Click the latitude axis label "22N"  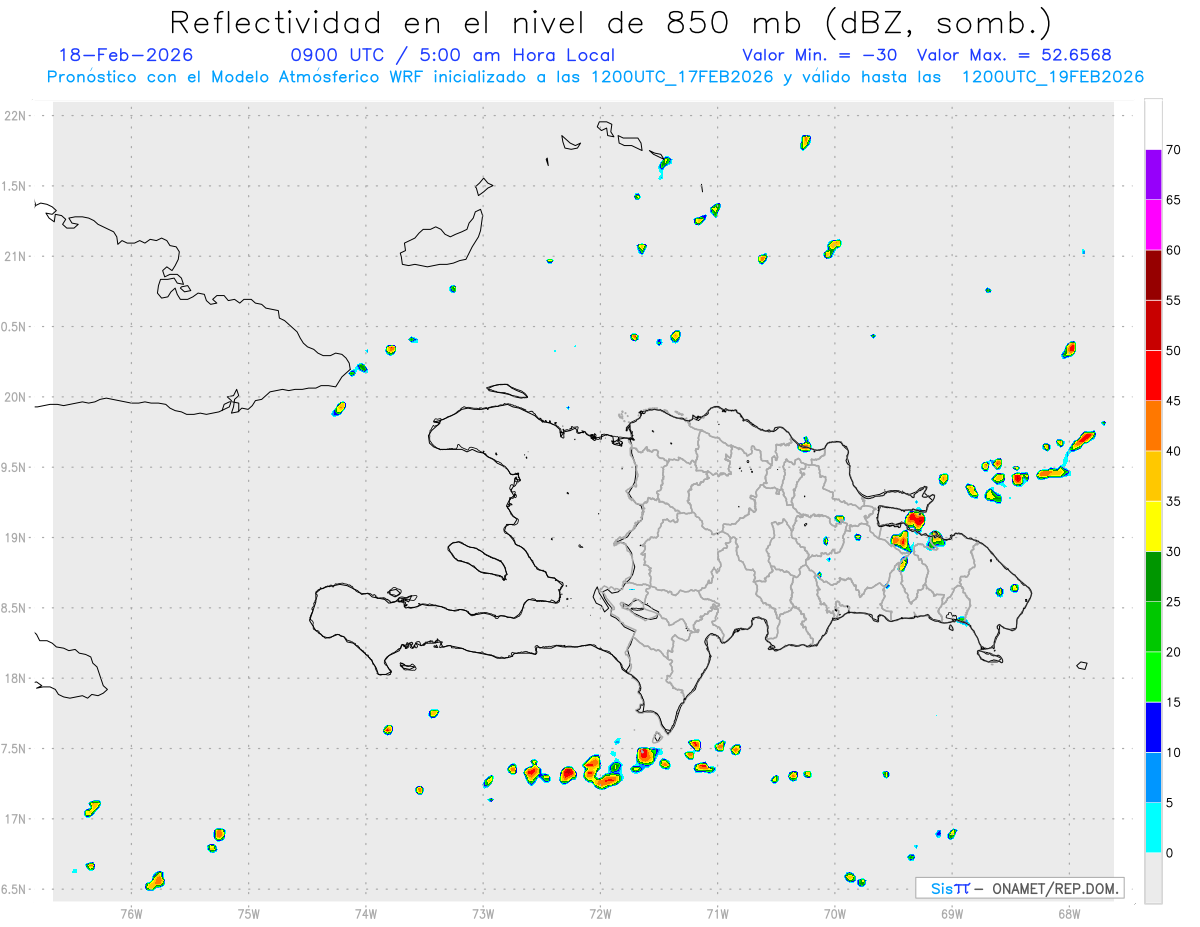tap(16, 116)
